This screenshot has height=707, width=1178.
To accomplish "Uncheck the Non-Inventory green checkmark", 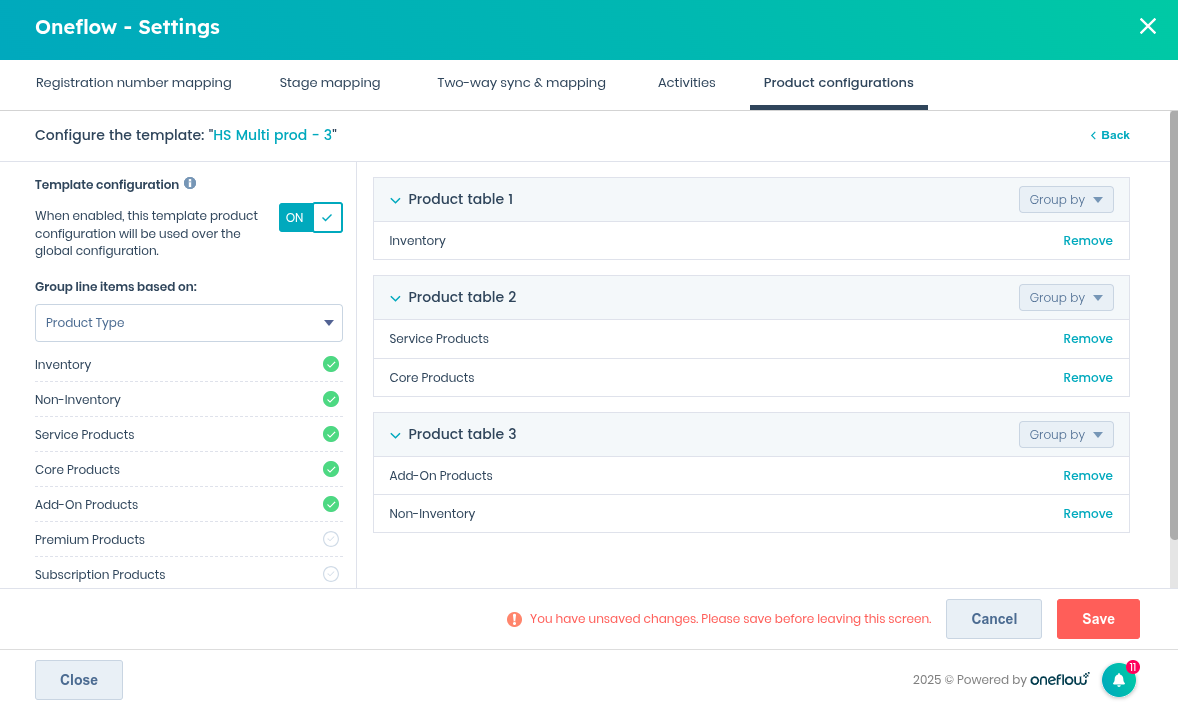I will (x=331, y=399).
